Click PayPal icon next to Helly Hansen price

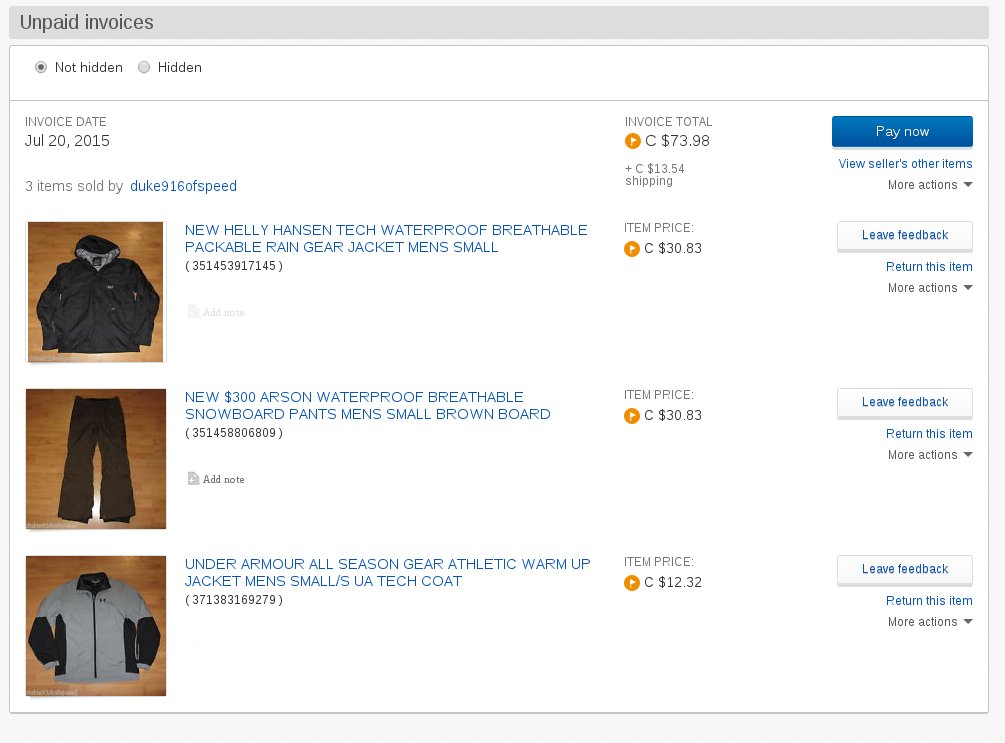pos(632,249)
